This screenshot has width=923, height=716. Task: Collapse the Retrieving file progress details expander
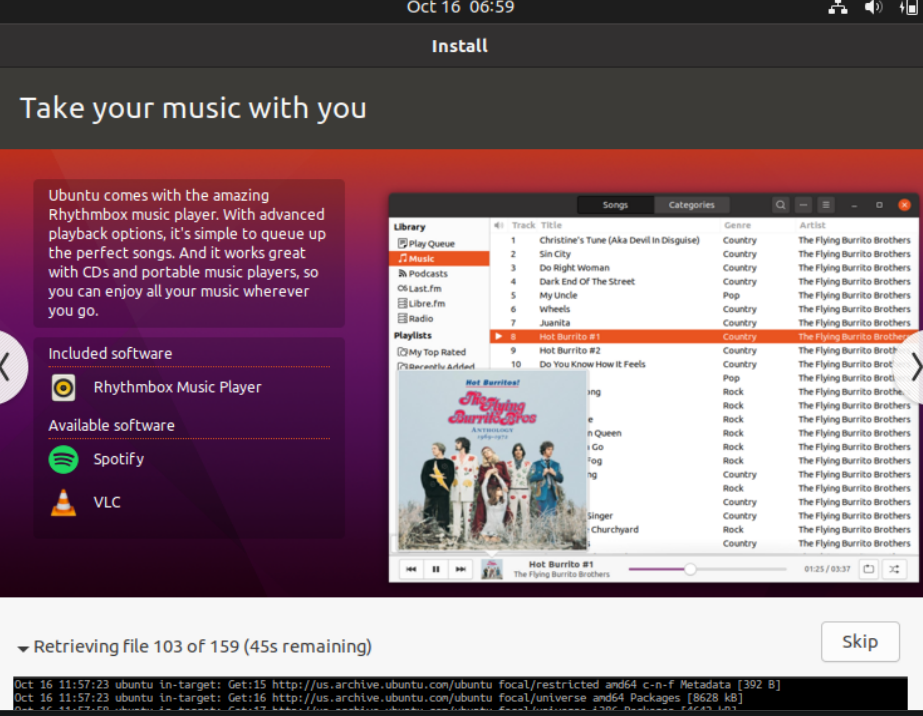23,648
